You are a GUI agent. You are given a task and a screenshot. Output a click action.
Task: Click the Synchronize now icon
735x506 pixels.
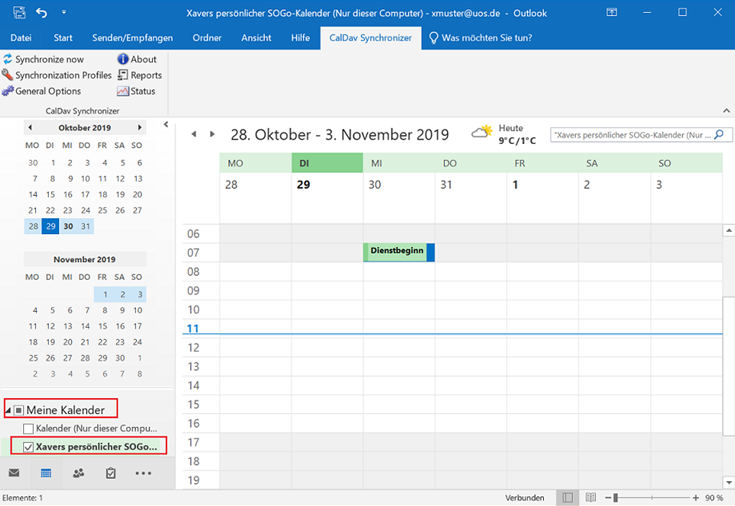pos(8,60)
